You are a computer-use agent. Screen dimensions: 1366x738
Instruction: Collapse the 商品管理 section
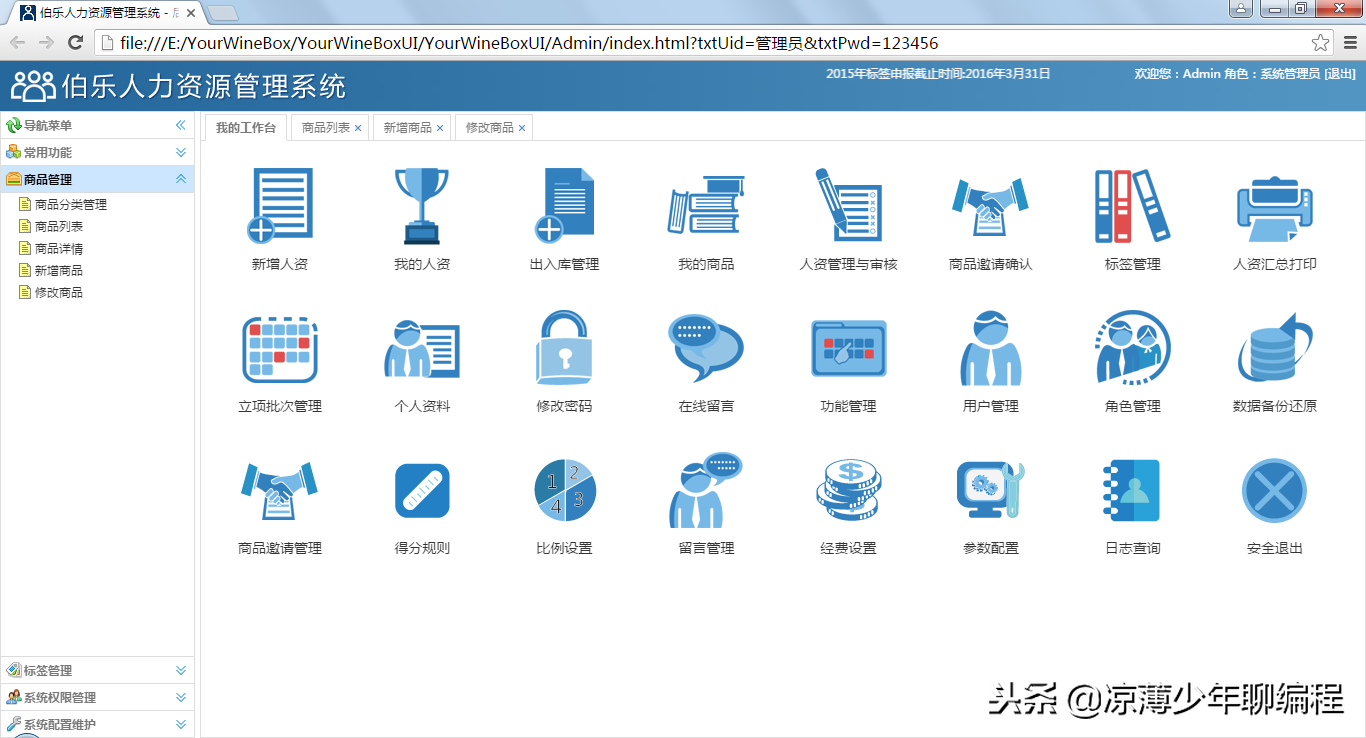click(181, 179)
